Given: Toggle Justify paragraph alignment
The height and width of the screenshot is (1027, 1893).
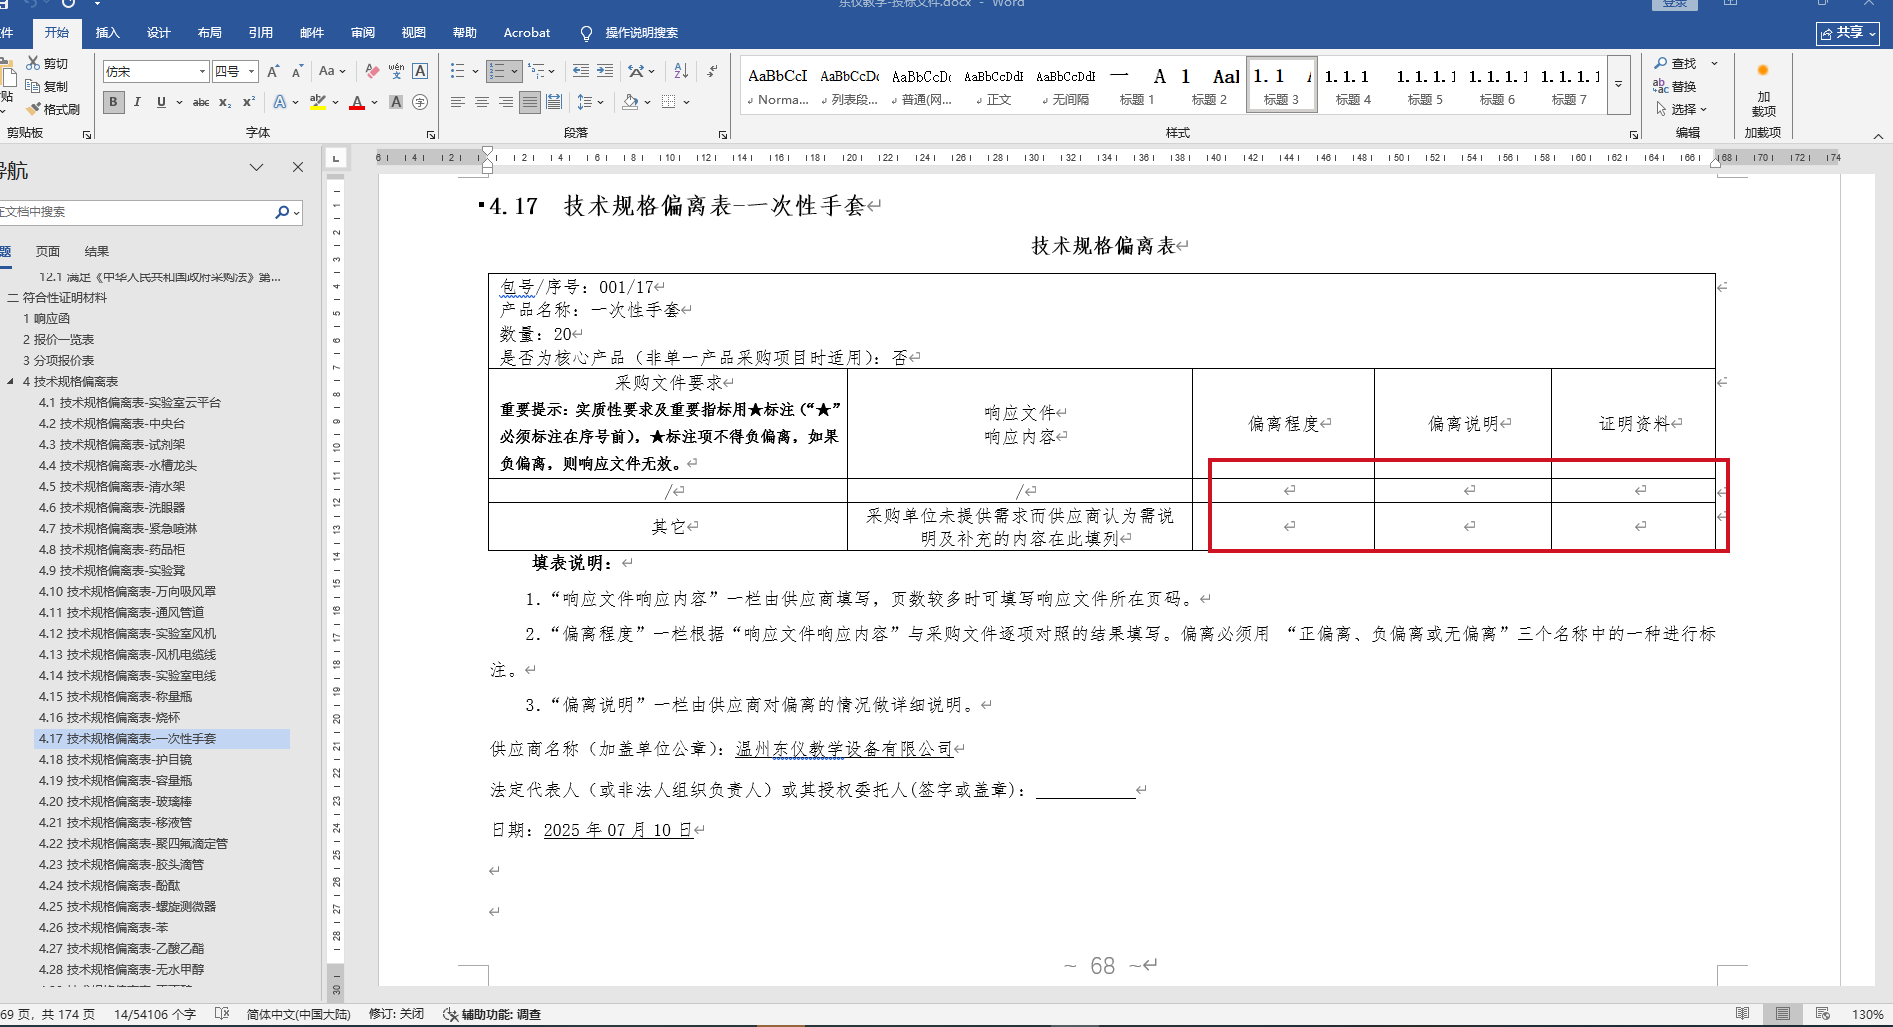Looking at the screenshot, I should click(x=530, y=102).
